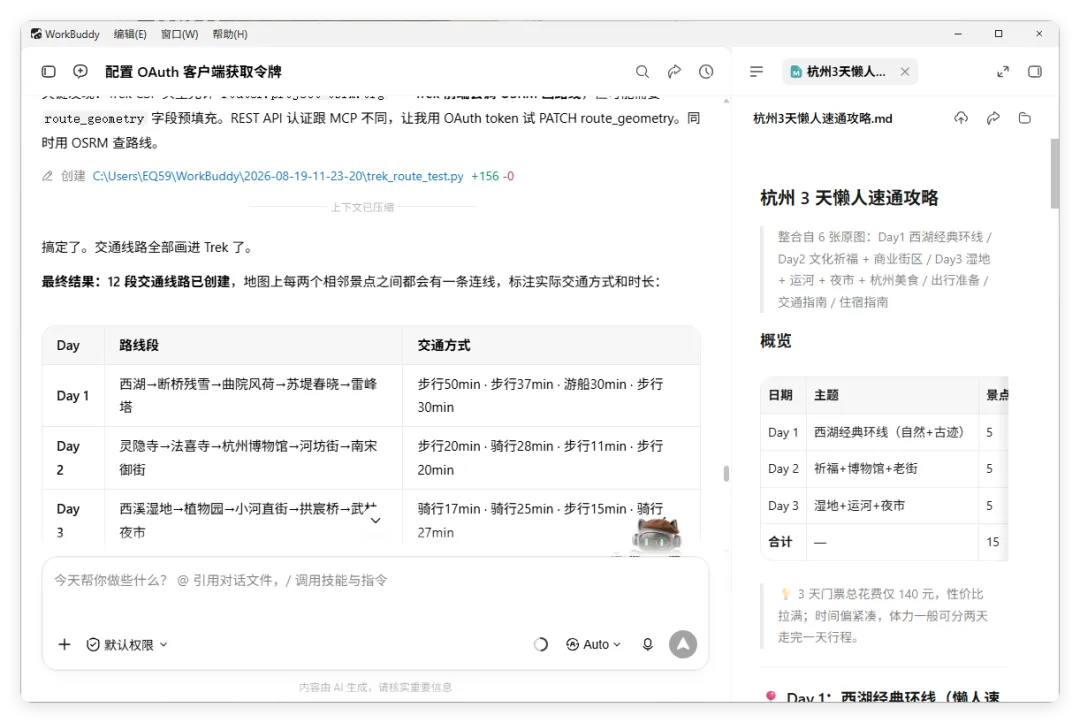Upload the 杭州3天懒人速通攻略.md file to cloud

[961, 118]
